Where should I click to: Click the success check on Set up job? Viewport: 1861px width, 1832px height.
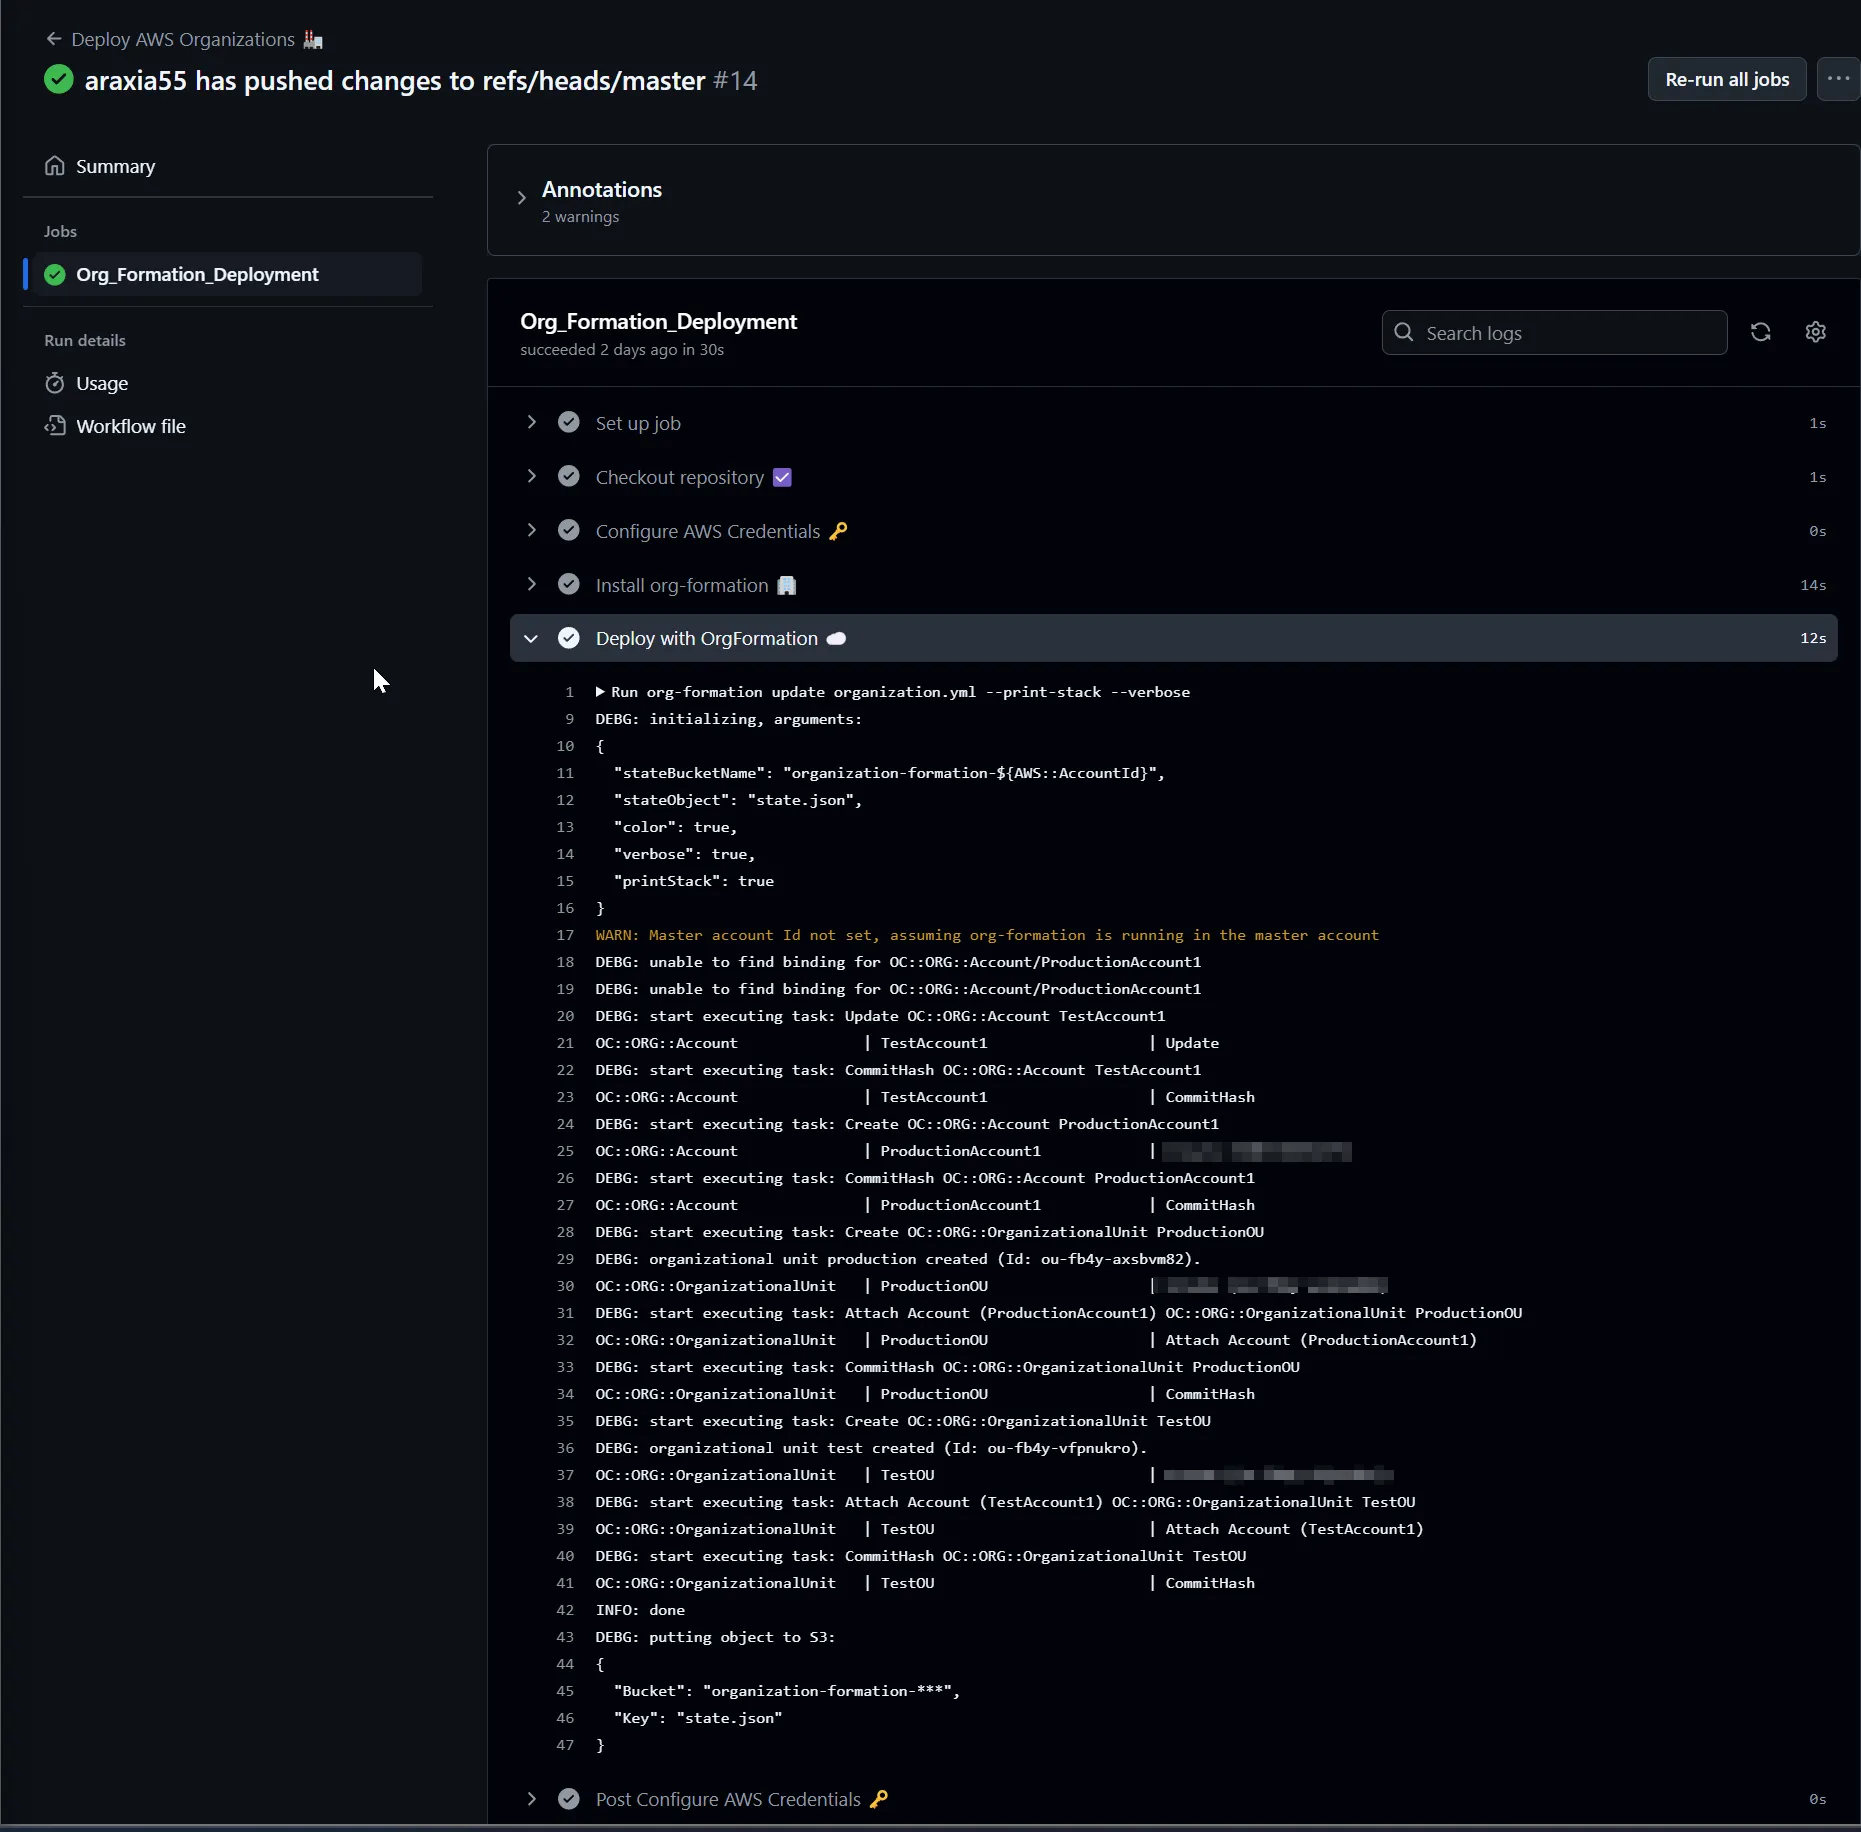pyautogui.click(x=569, y=422)
